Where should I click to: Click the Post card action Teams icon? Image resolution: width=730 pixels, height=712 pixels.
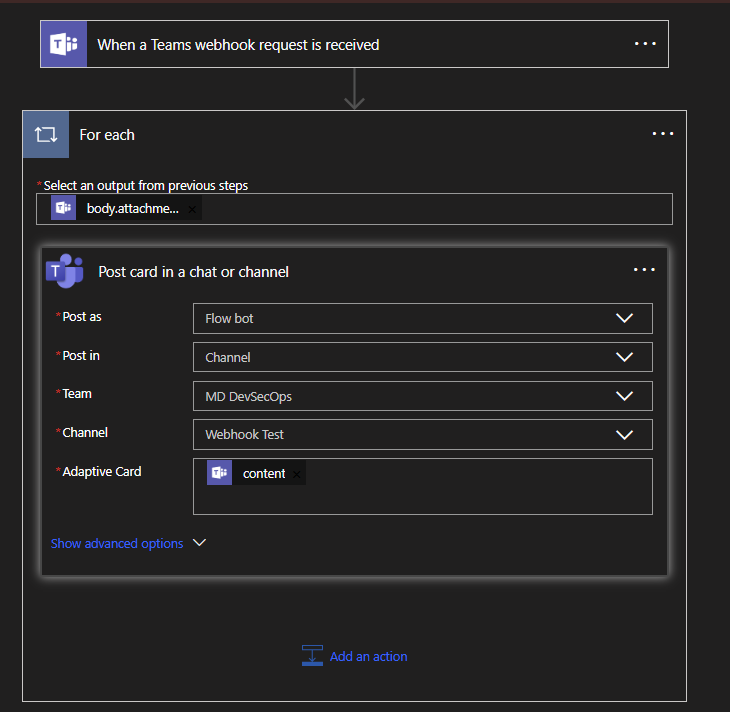coord(65,271)
